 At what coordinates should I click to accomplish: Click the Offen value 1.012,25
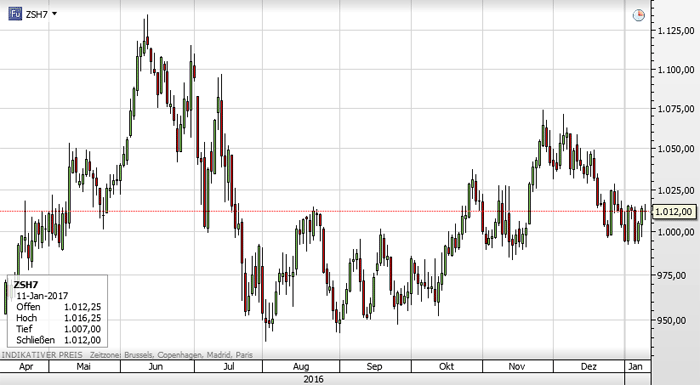[82, 307]
